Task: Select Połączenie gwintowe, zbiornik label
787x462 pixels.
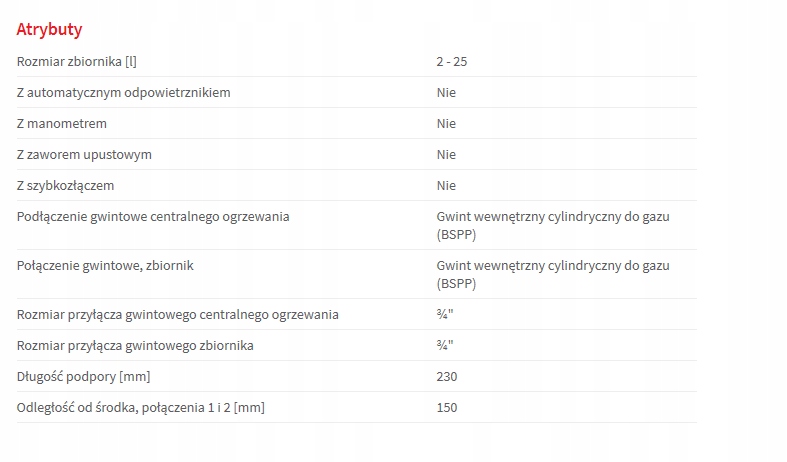Action: tap(105, 266)
